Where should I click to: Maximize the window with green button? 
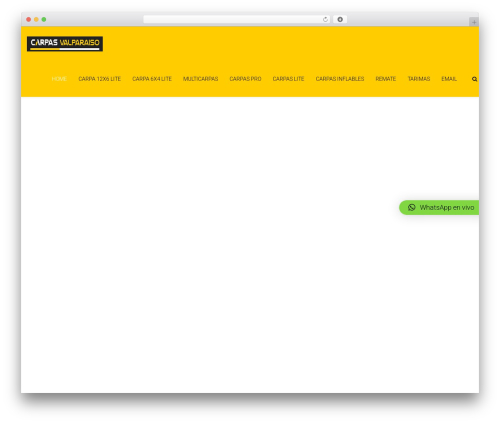[x=44, y=20]
